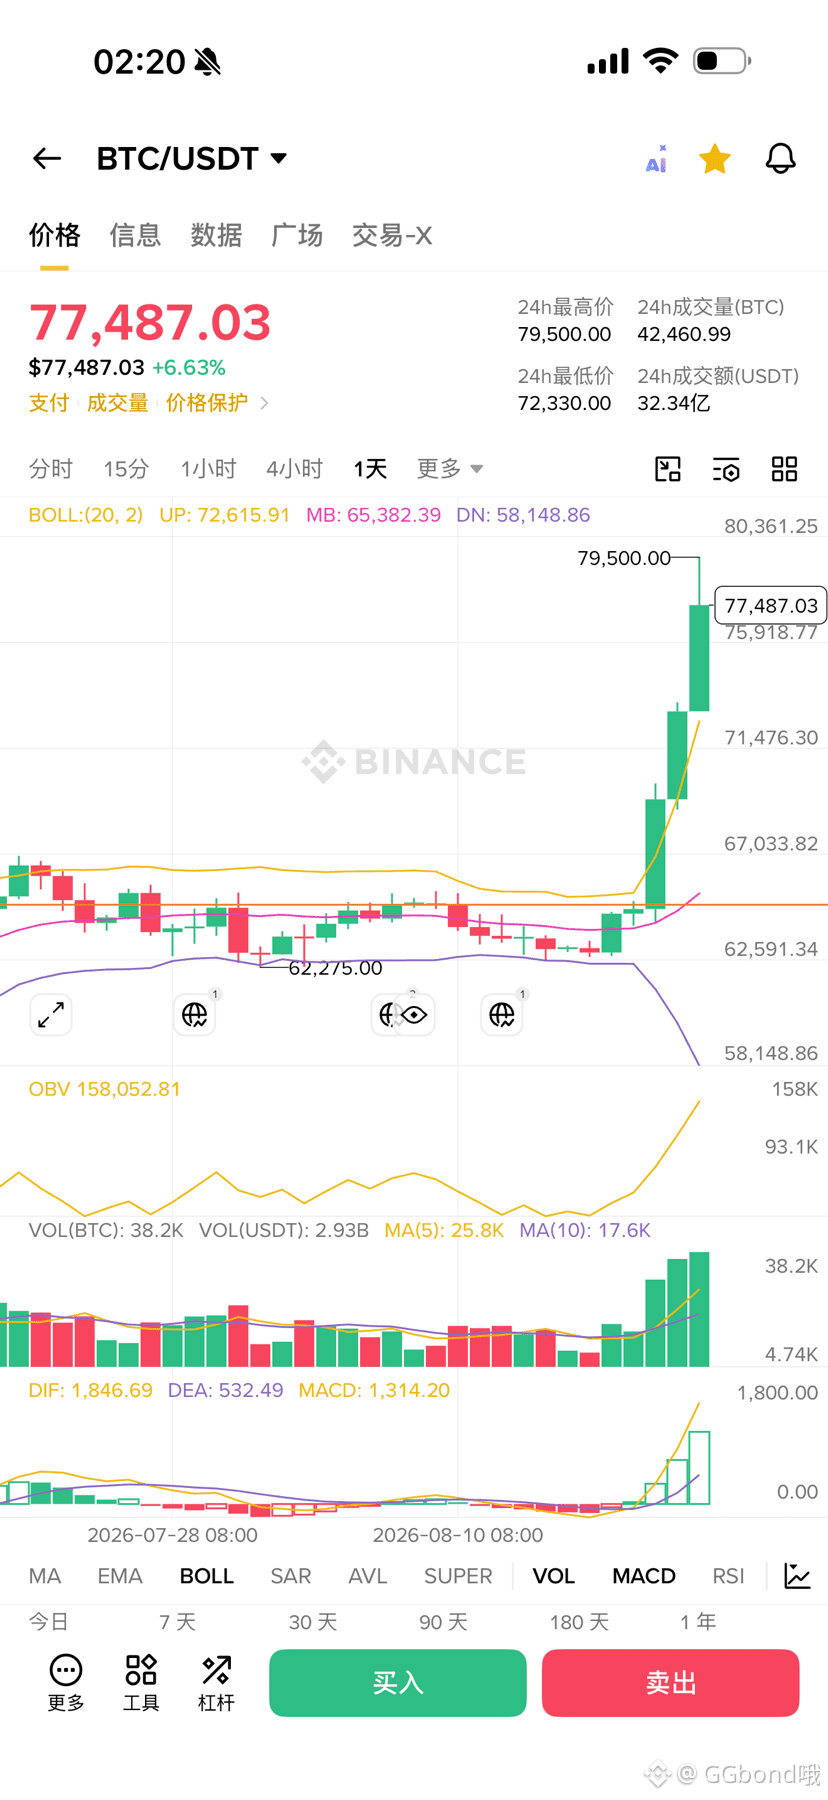The height and width of the screenshot is (1800, 828).
Task: Tap the 62,275.00 low price marker
Action: click(335, 968)
